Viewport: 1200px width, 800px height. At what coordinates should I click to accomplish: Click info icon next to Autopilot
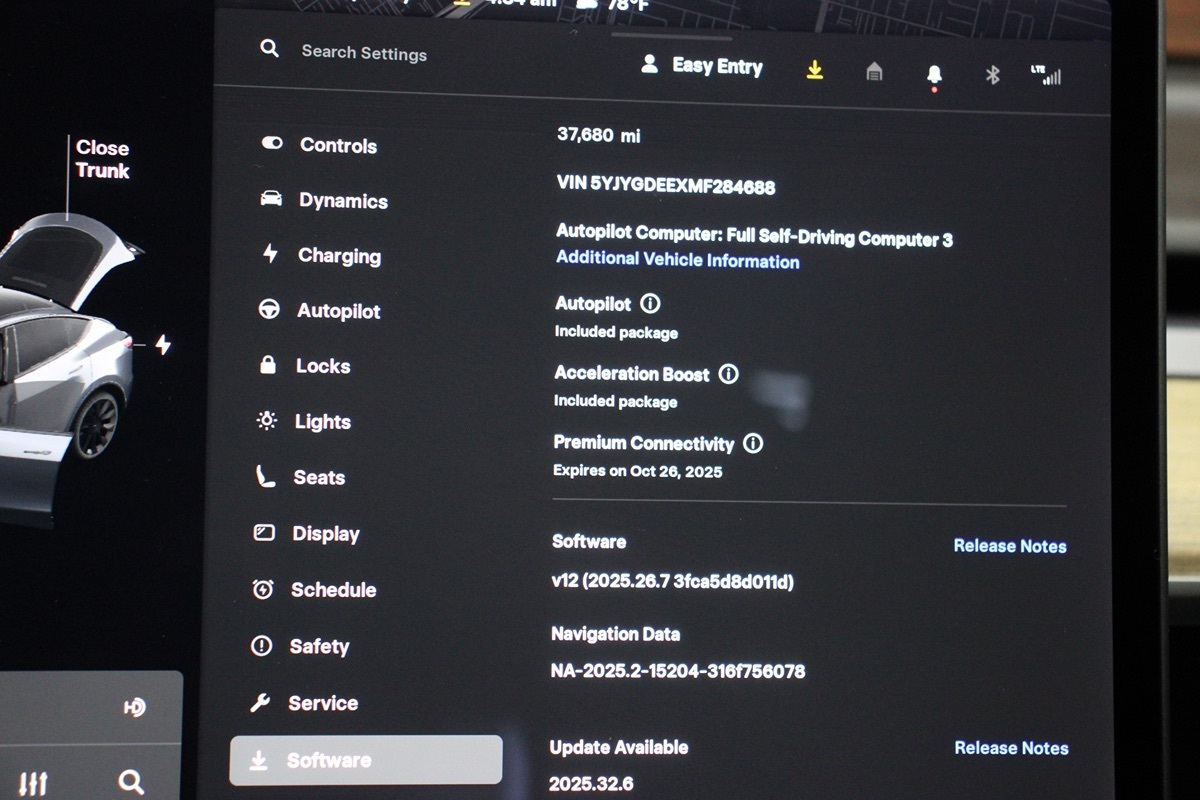coord(650,303)
